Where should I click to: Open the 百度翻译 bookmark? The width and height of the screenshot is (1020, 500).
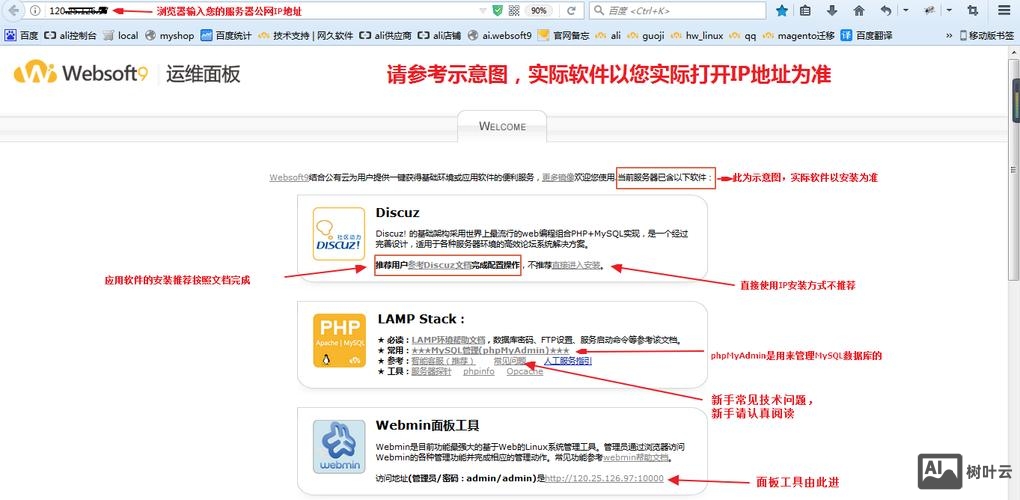tap(867, 36)
